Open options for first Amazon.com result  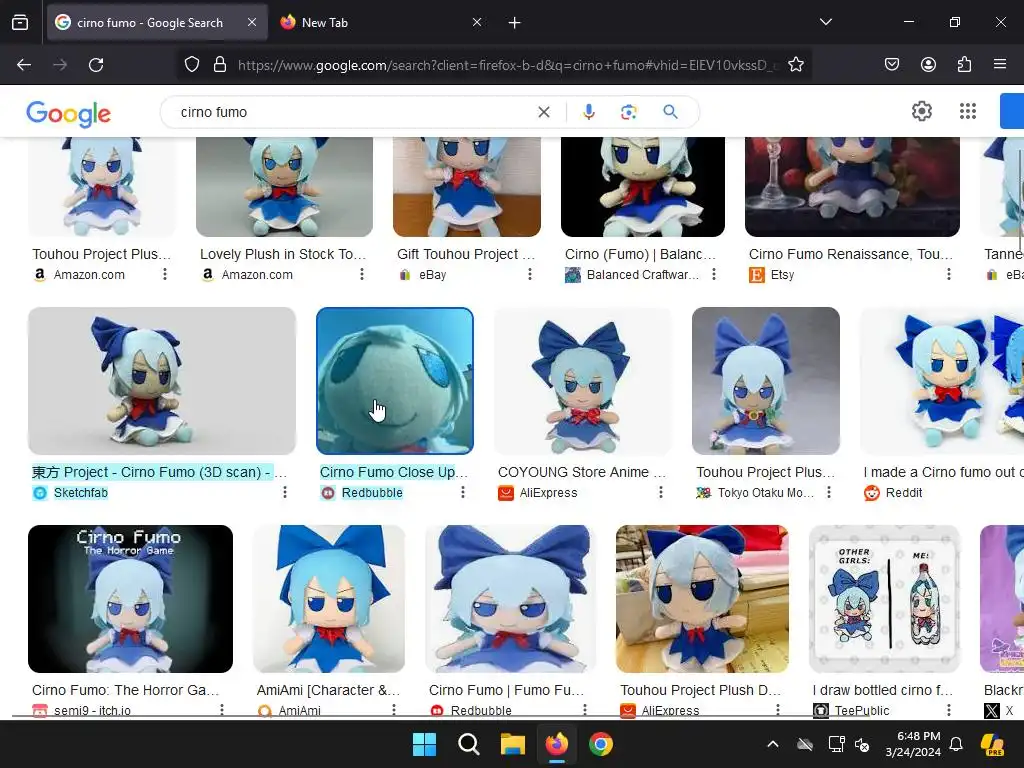tap(165, 274)
